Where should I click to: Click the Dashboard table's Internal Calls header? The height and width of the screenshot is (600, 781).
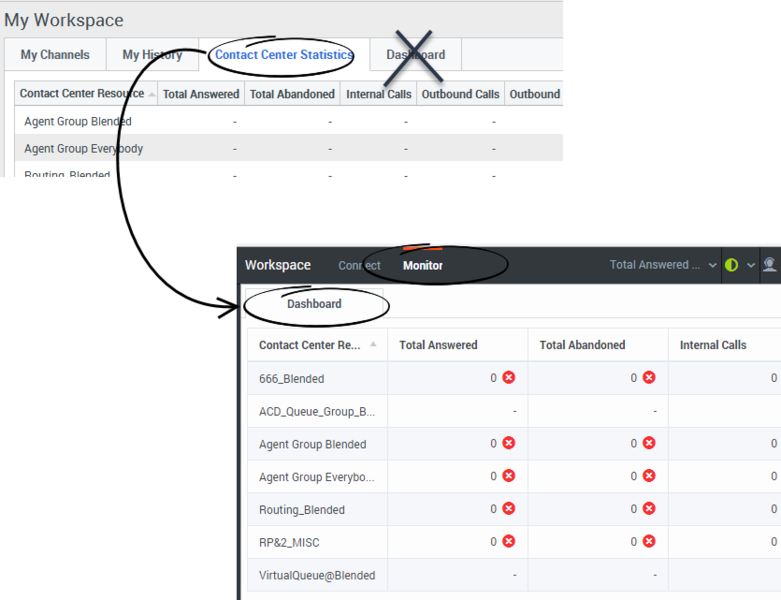[x=725, y=345]
